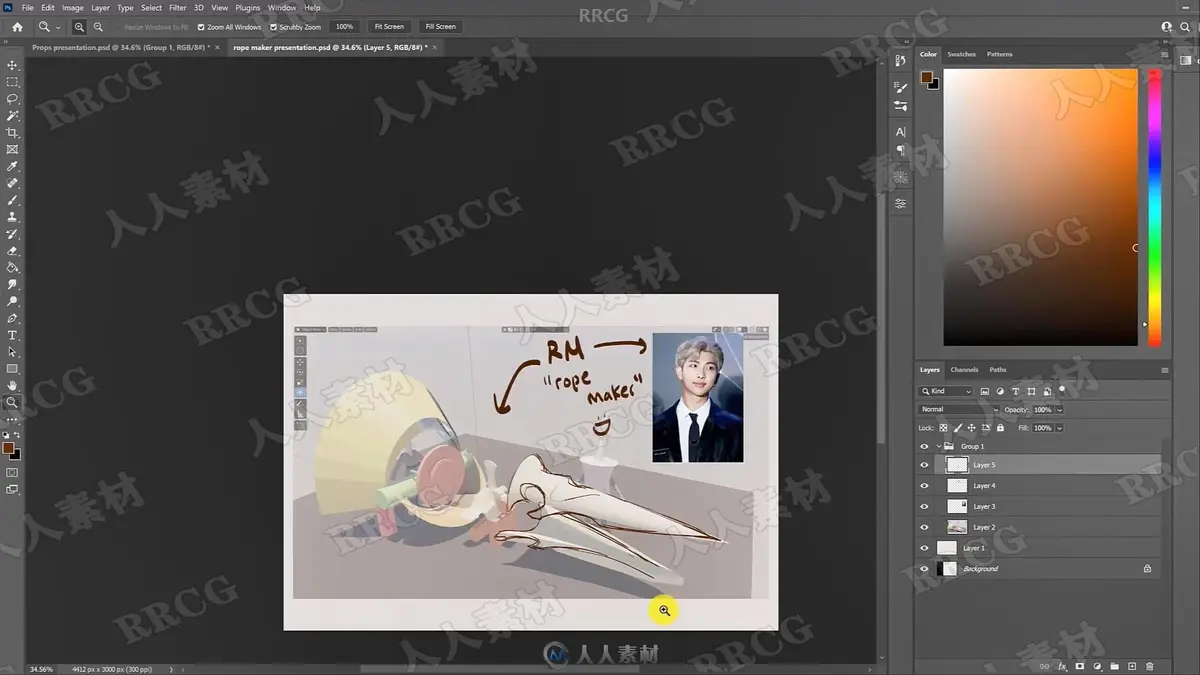Image resolution: width=1200 pixels, height=675 pixels.
Task: Select the Paint Bucket tool
Action: 13,268
